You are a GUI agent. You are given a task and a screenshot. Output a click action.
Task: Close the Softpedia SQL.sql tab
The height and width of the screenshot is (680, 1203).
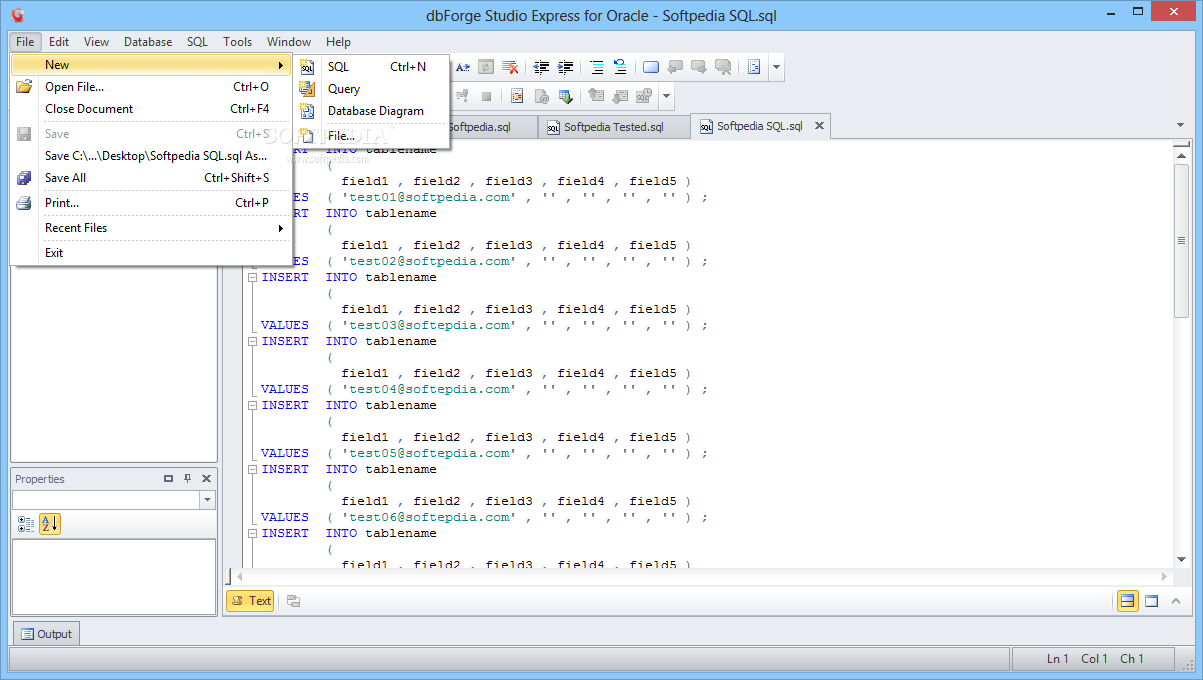(819, 126)
